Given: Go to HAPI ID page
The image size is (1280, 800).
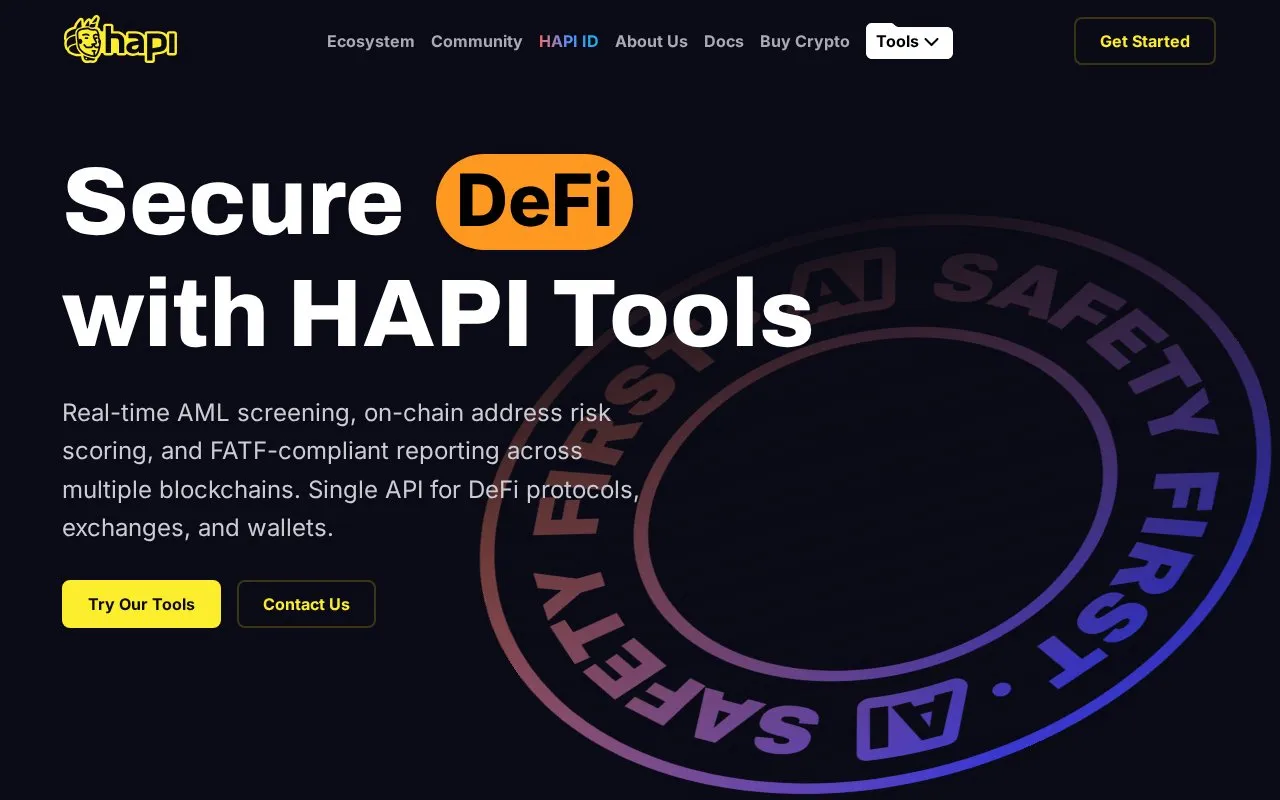Looking at the screenshot, I should tap(568, 41).
